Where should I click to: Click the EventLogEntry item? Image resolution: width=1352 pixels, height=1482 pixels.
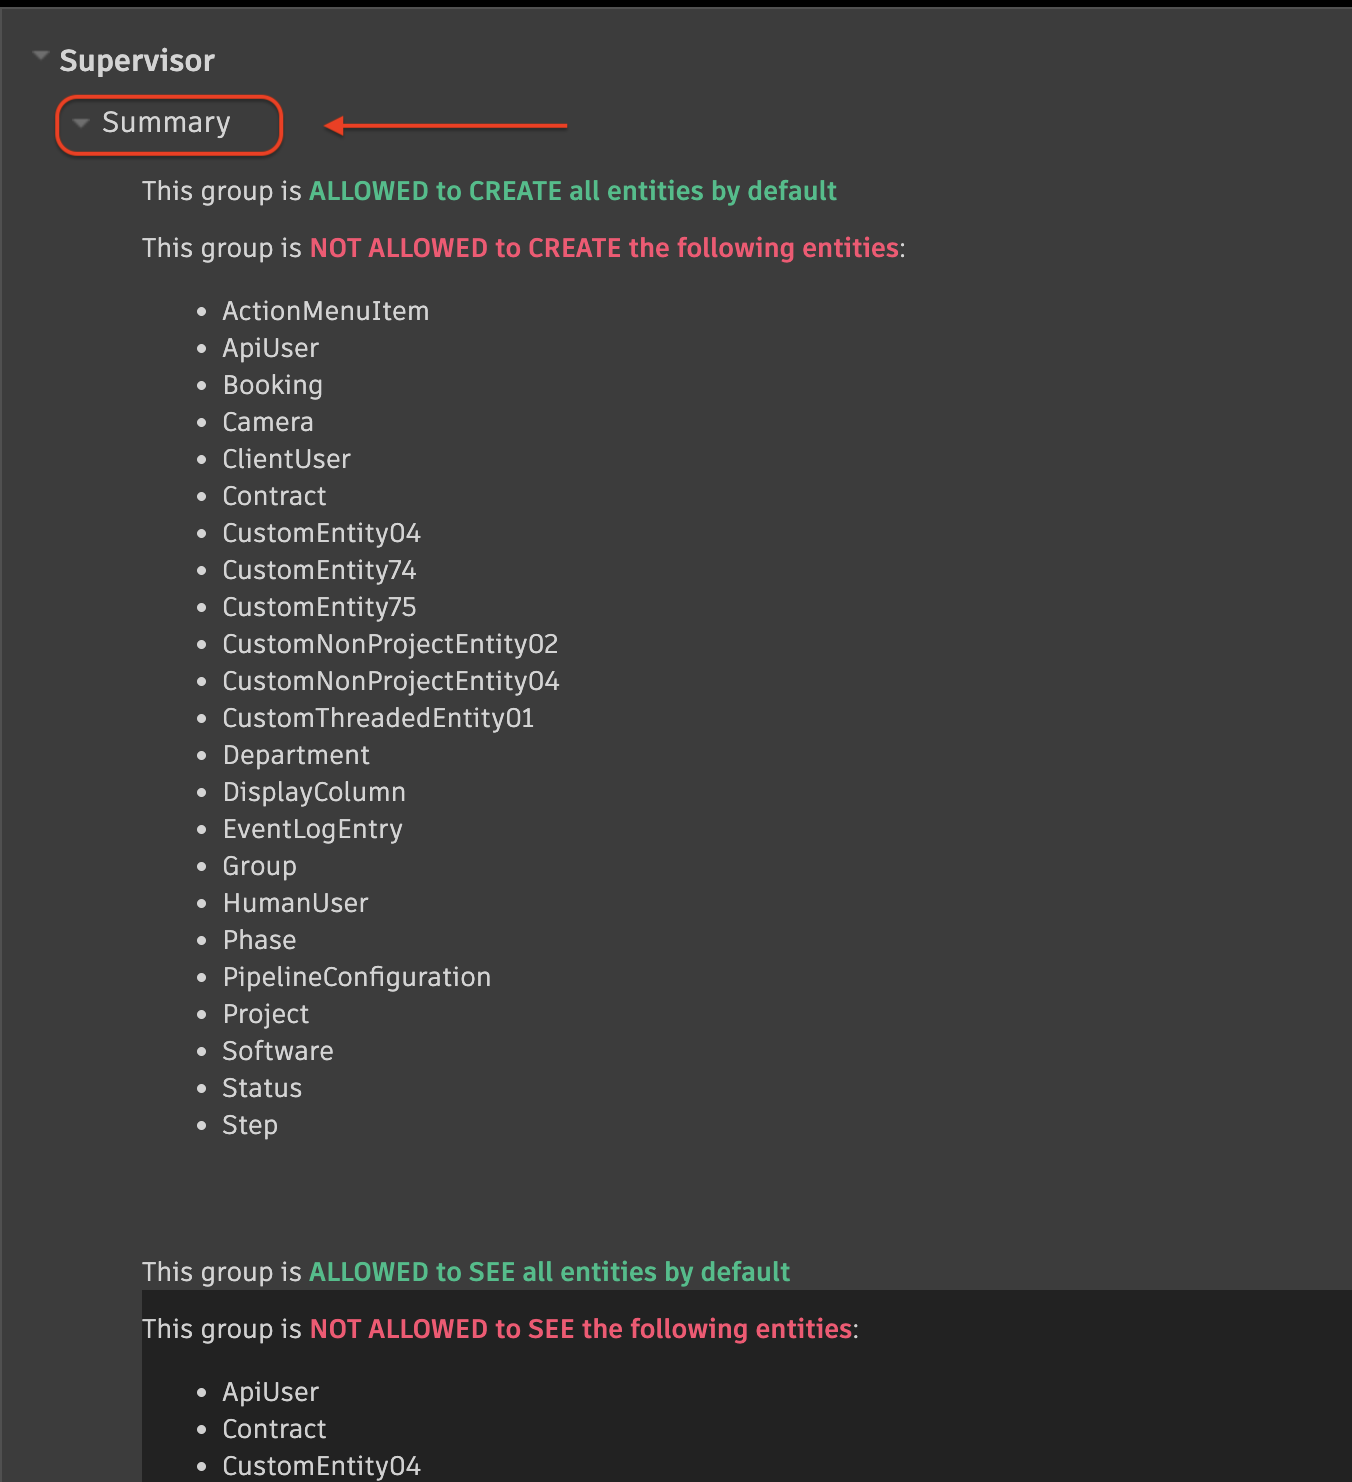[x=313, y=829]
